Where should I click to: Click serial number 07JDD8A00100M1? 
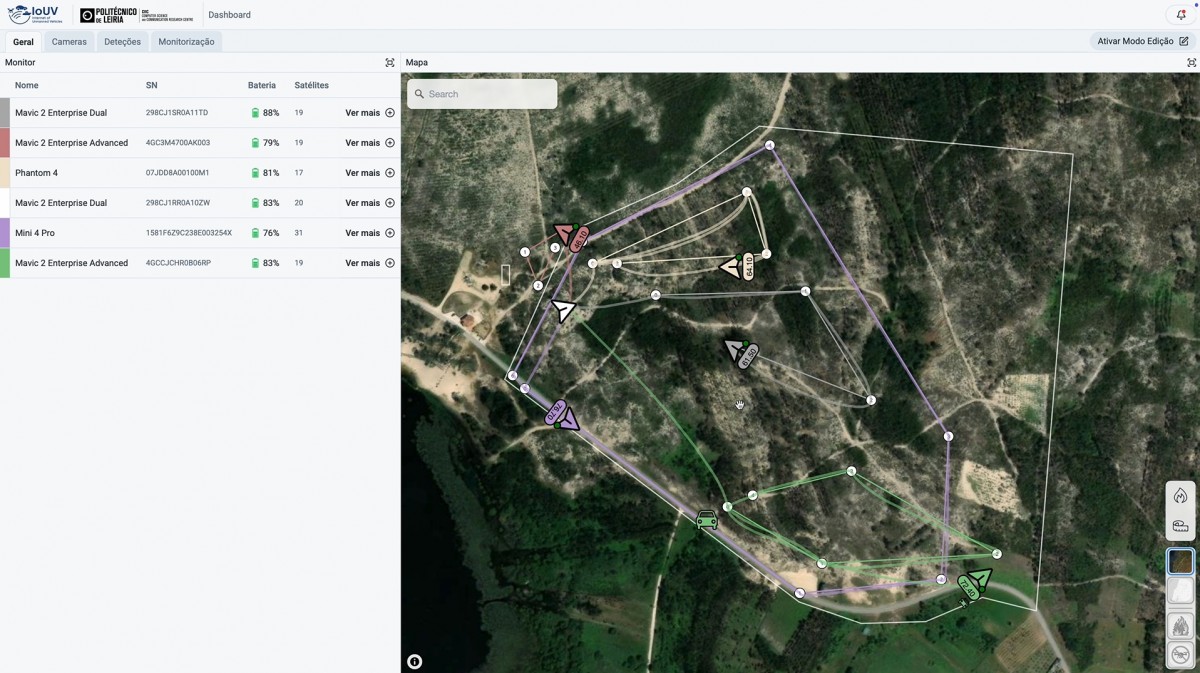[178, 173]
